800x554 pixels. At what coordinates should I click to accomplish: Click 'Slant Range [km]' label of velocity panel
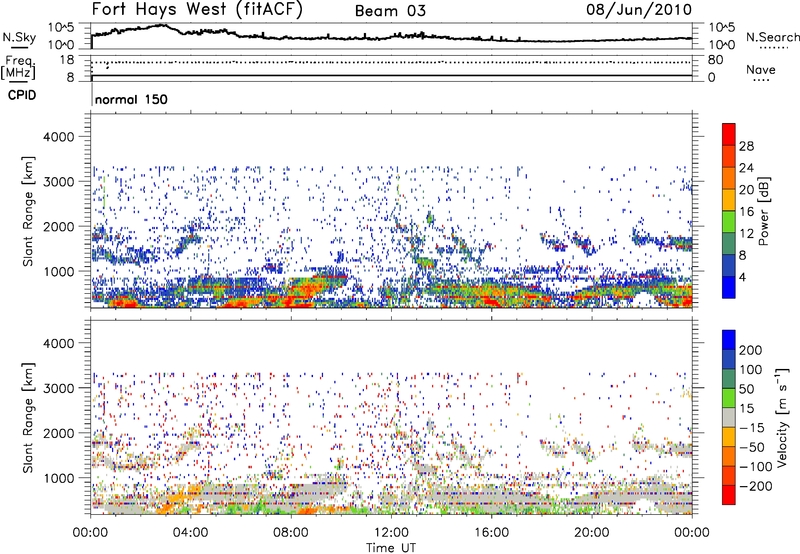pos(28,417)
